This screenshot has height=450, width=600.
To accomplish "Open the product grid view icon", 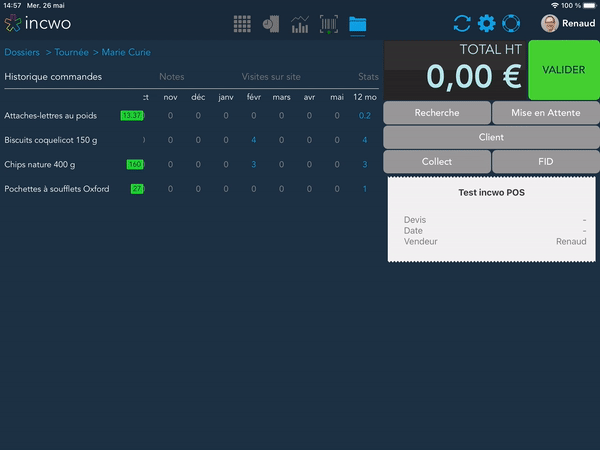I will (242, 24).
